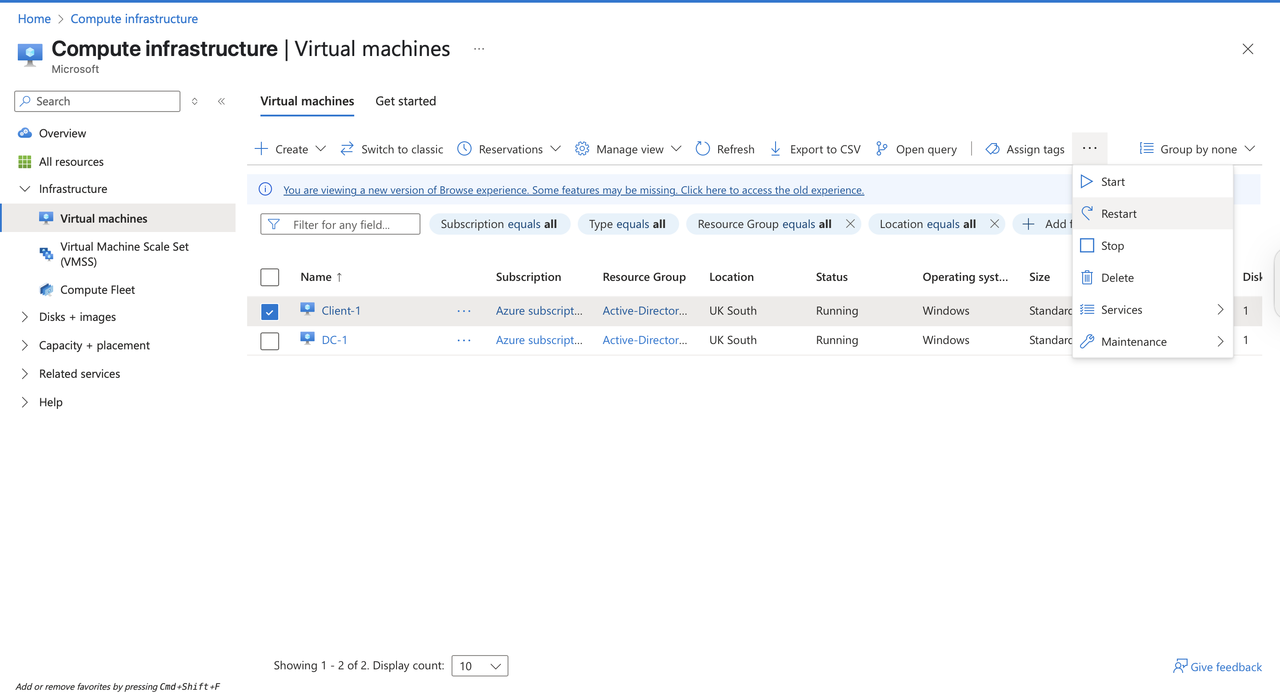Open the DC-1 virtual machine link
Viewport: 1280px width, 696px height.
[335, 341]
